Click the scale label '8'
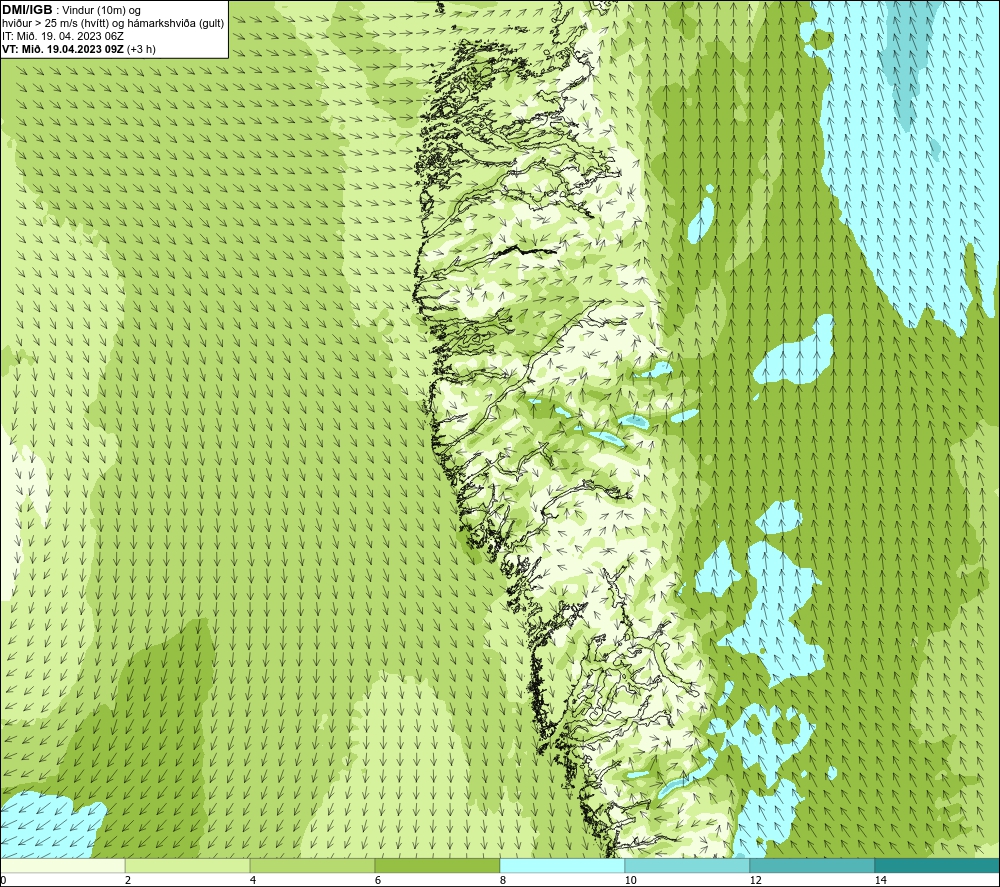 503,880
